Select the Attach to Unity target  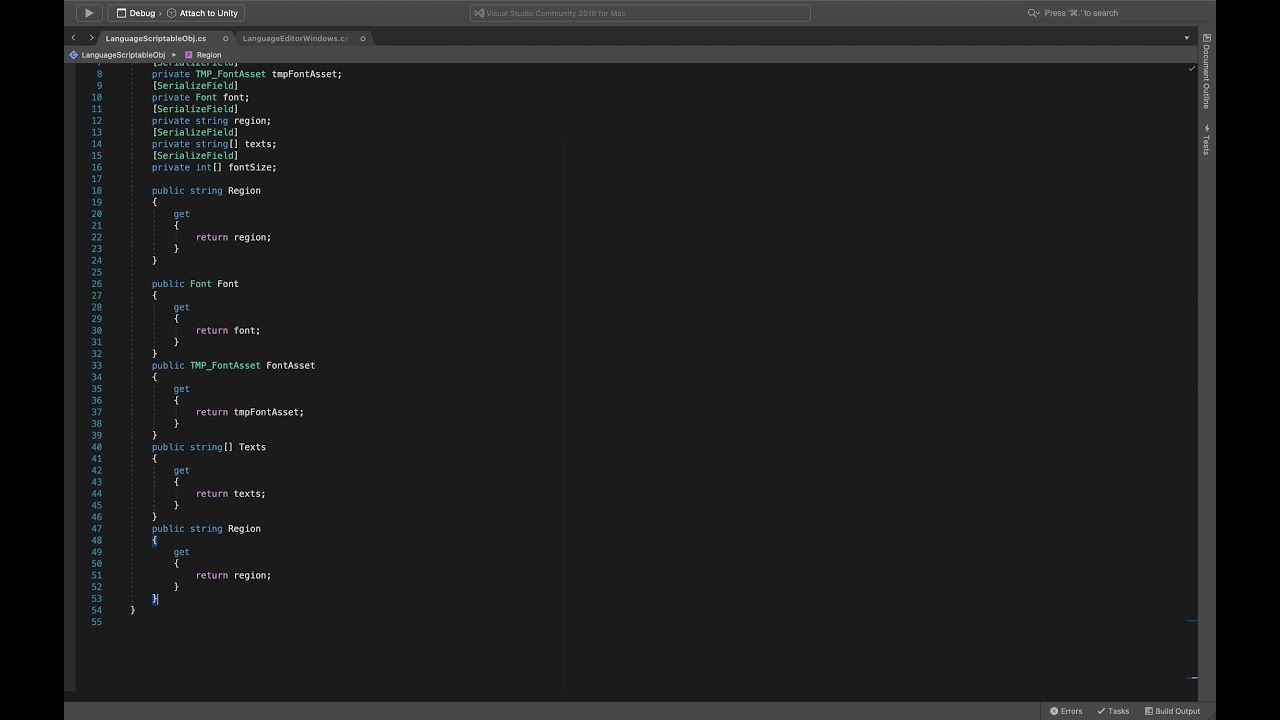(x=202, y=13)
